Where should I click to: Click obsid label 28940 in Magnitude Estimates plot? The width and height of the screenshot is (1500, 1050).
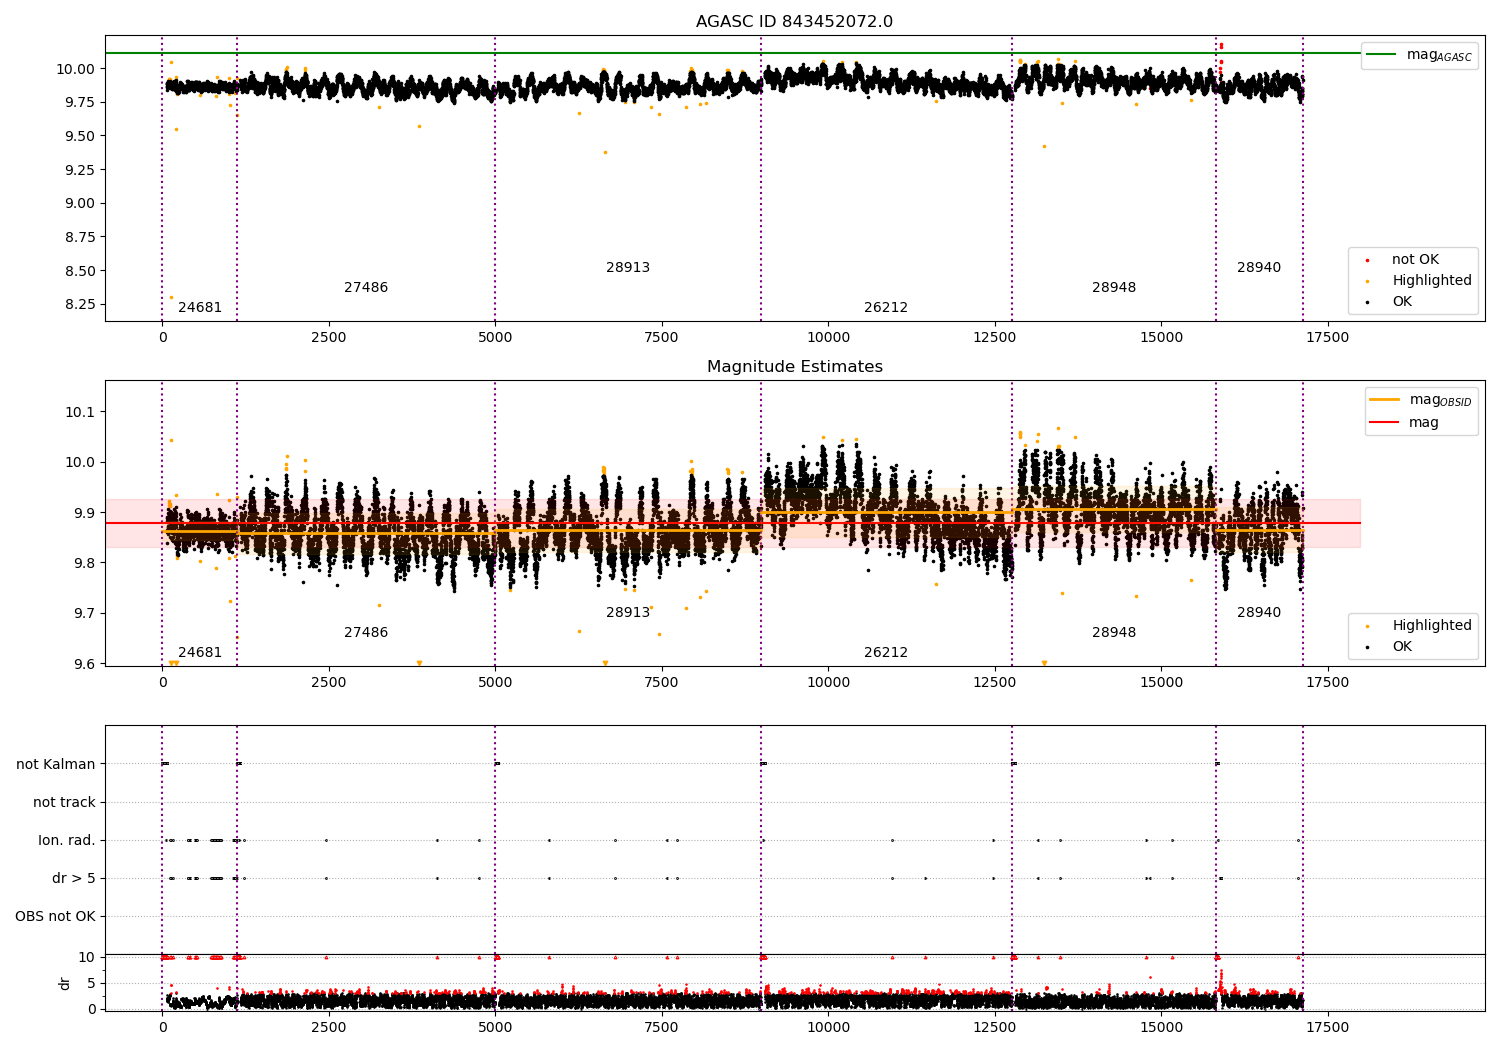1259,613
